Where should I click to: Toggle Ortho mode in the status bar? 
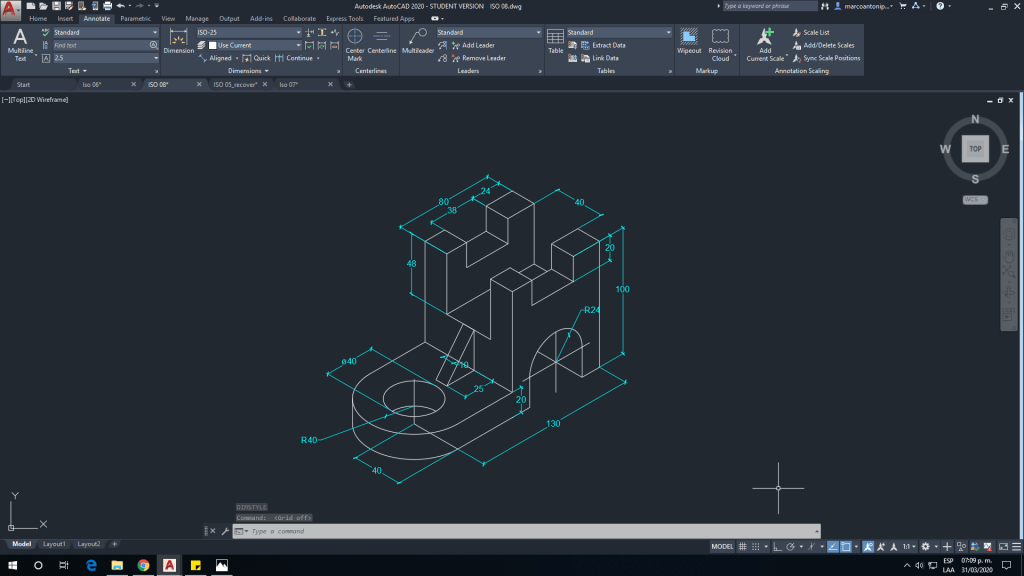pos(776,547)
